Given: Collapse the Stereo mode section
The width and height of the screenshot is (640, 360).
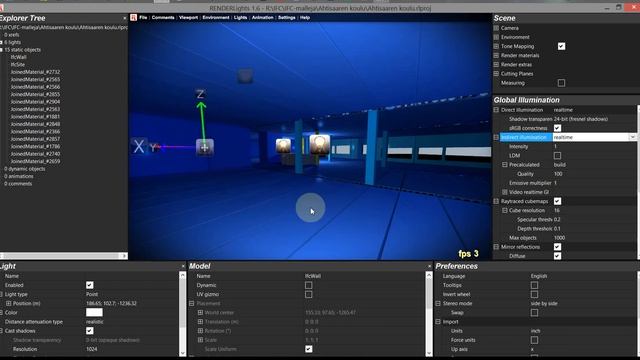Looking at the screenshot, I should click(x=438, y=303).
